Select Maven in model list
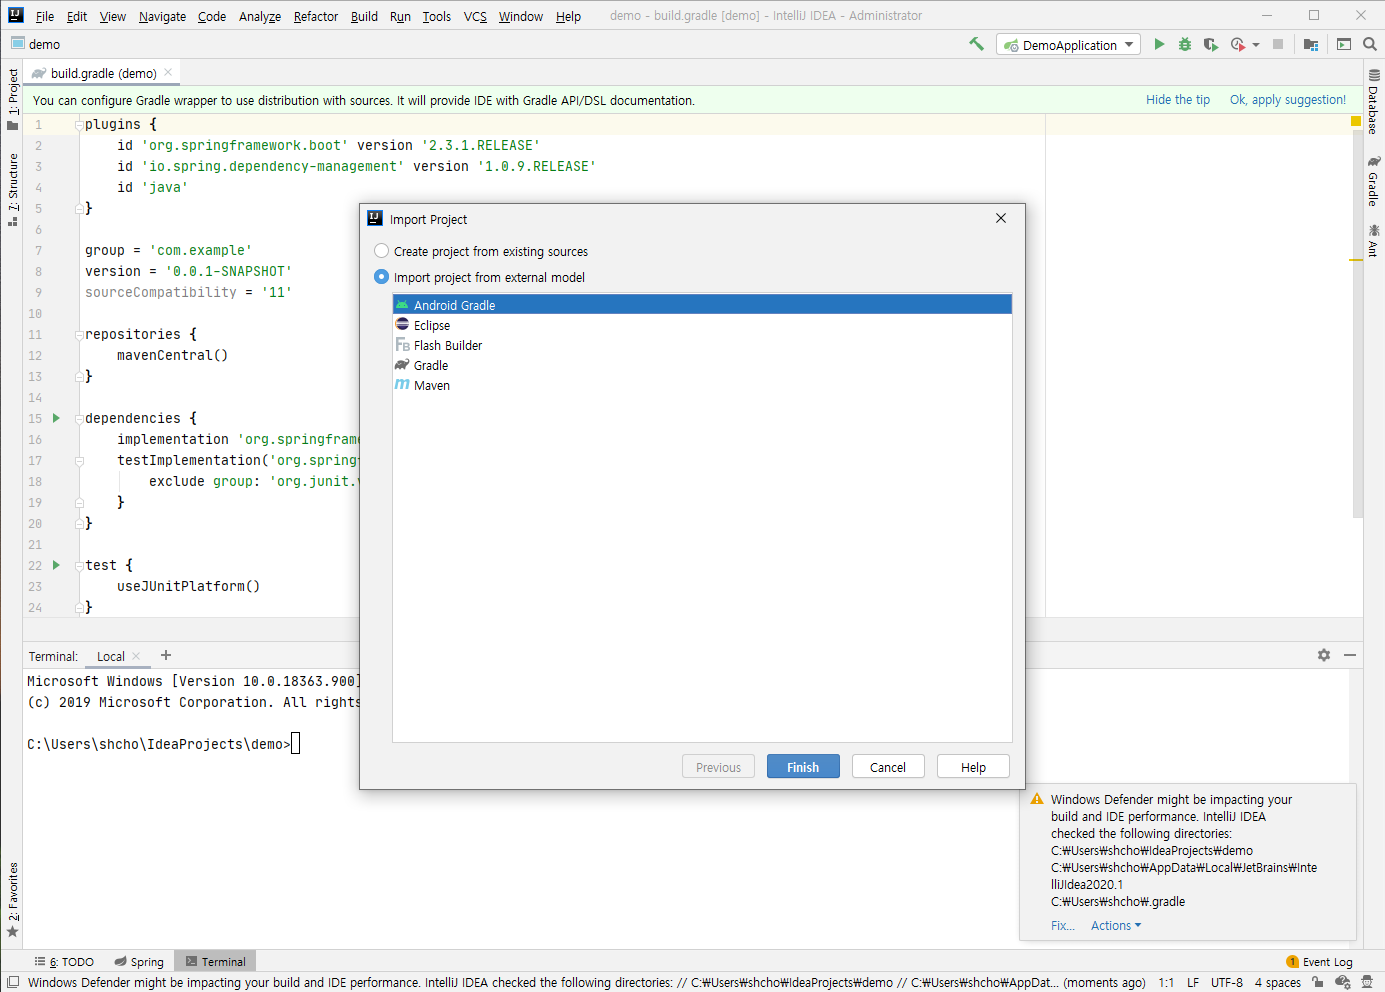This screenshot has width=1385, height=992. (702, 385)
